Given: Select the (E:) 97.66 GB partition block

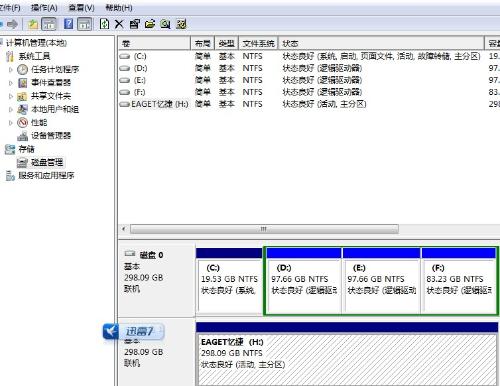Looking at the screenshot, I should (x=381, y=281).
